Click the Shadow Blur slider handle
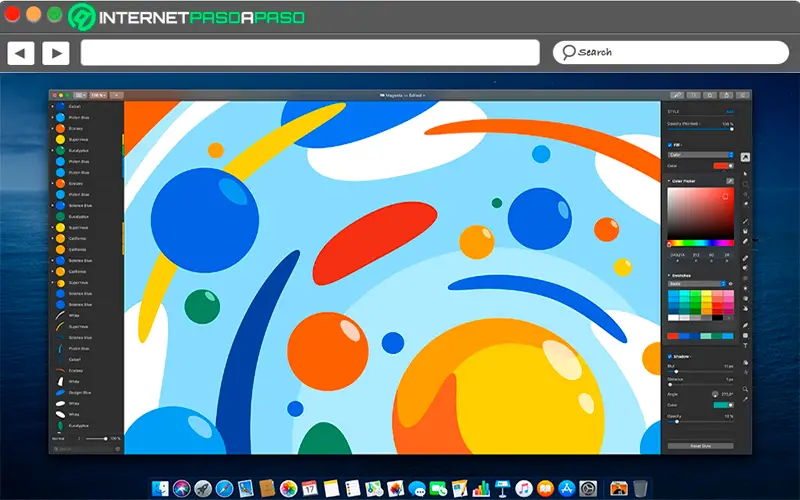This screenshot has height=500, width=800. point(676,371)
